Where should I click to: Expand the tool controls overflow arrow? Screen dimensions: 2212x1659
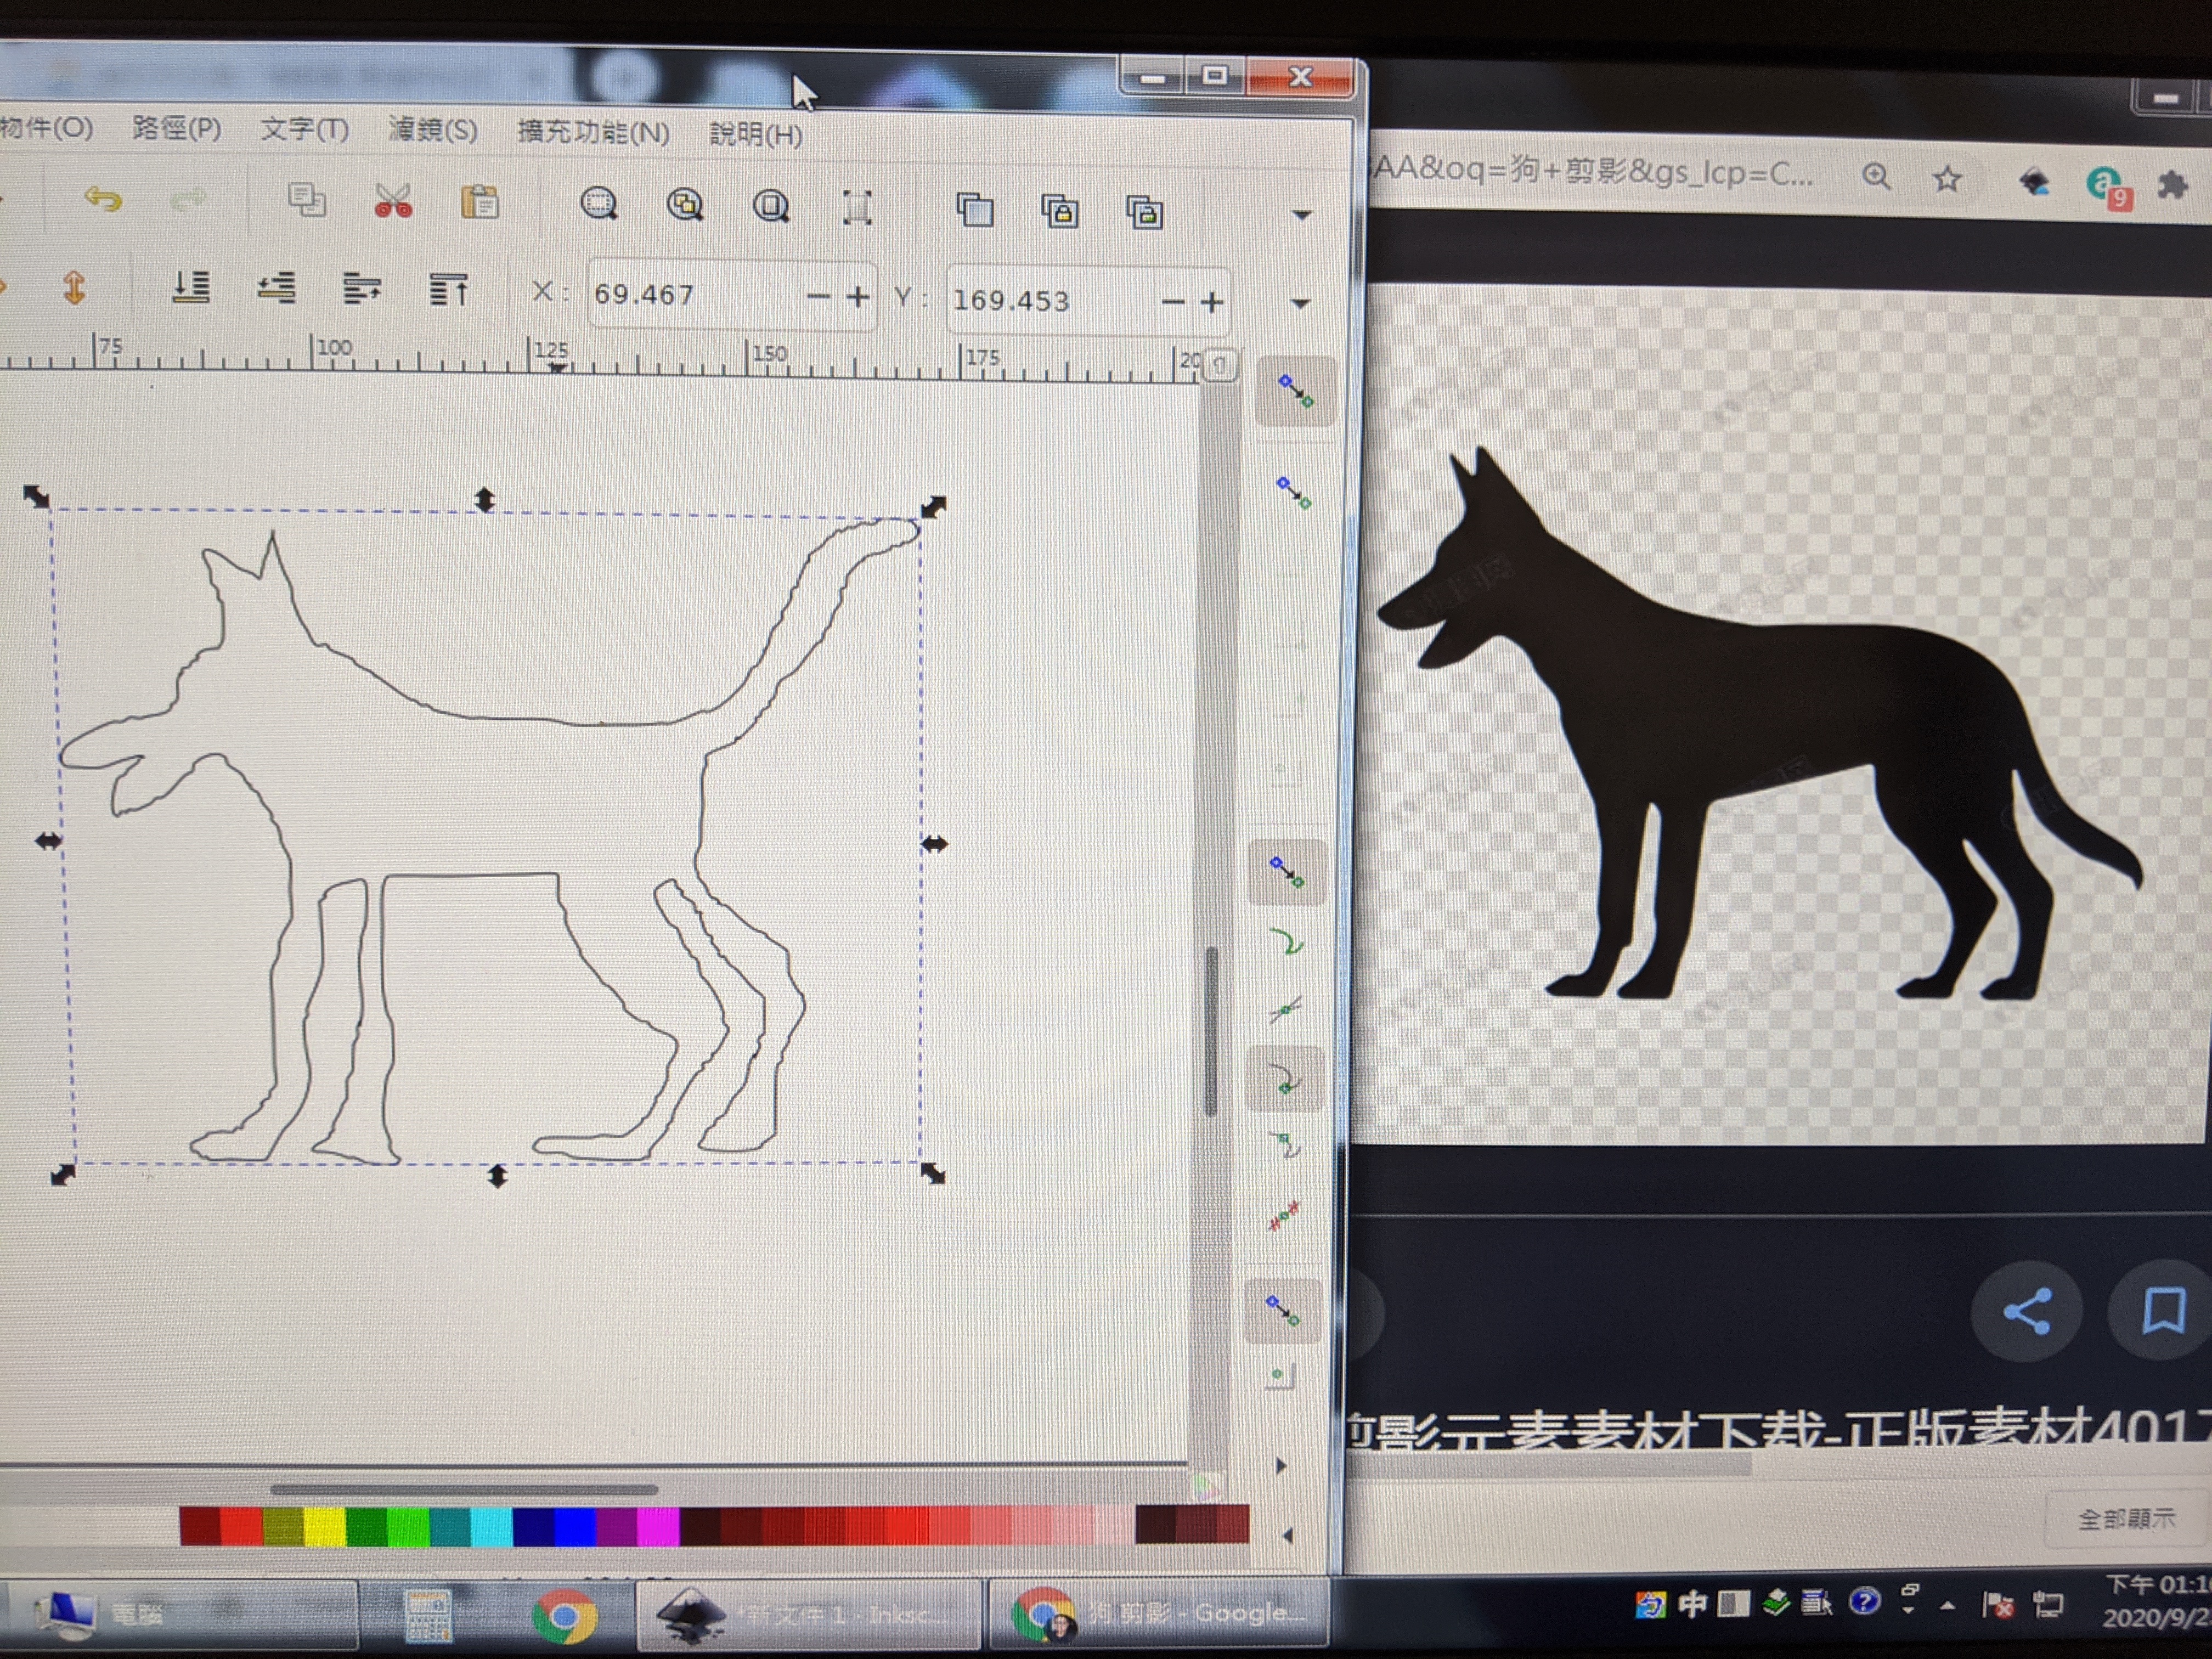coord(1300,303)
